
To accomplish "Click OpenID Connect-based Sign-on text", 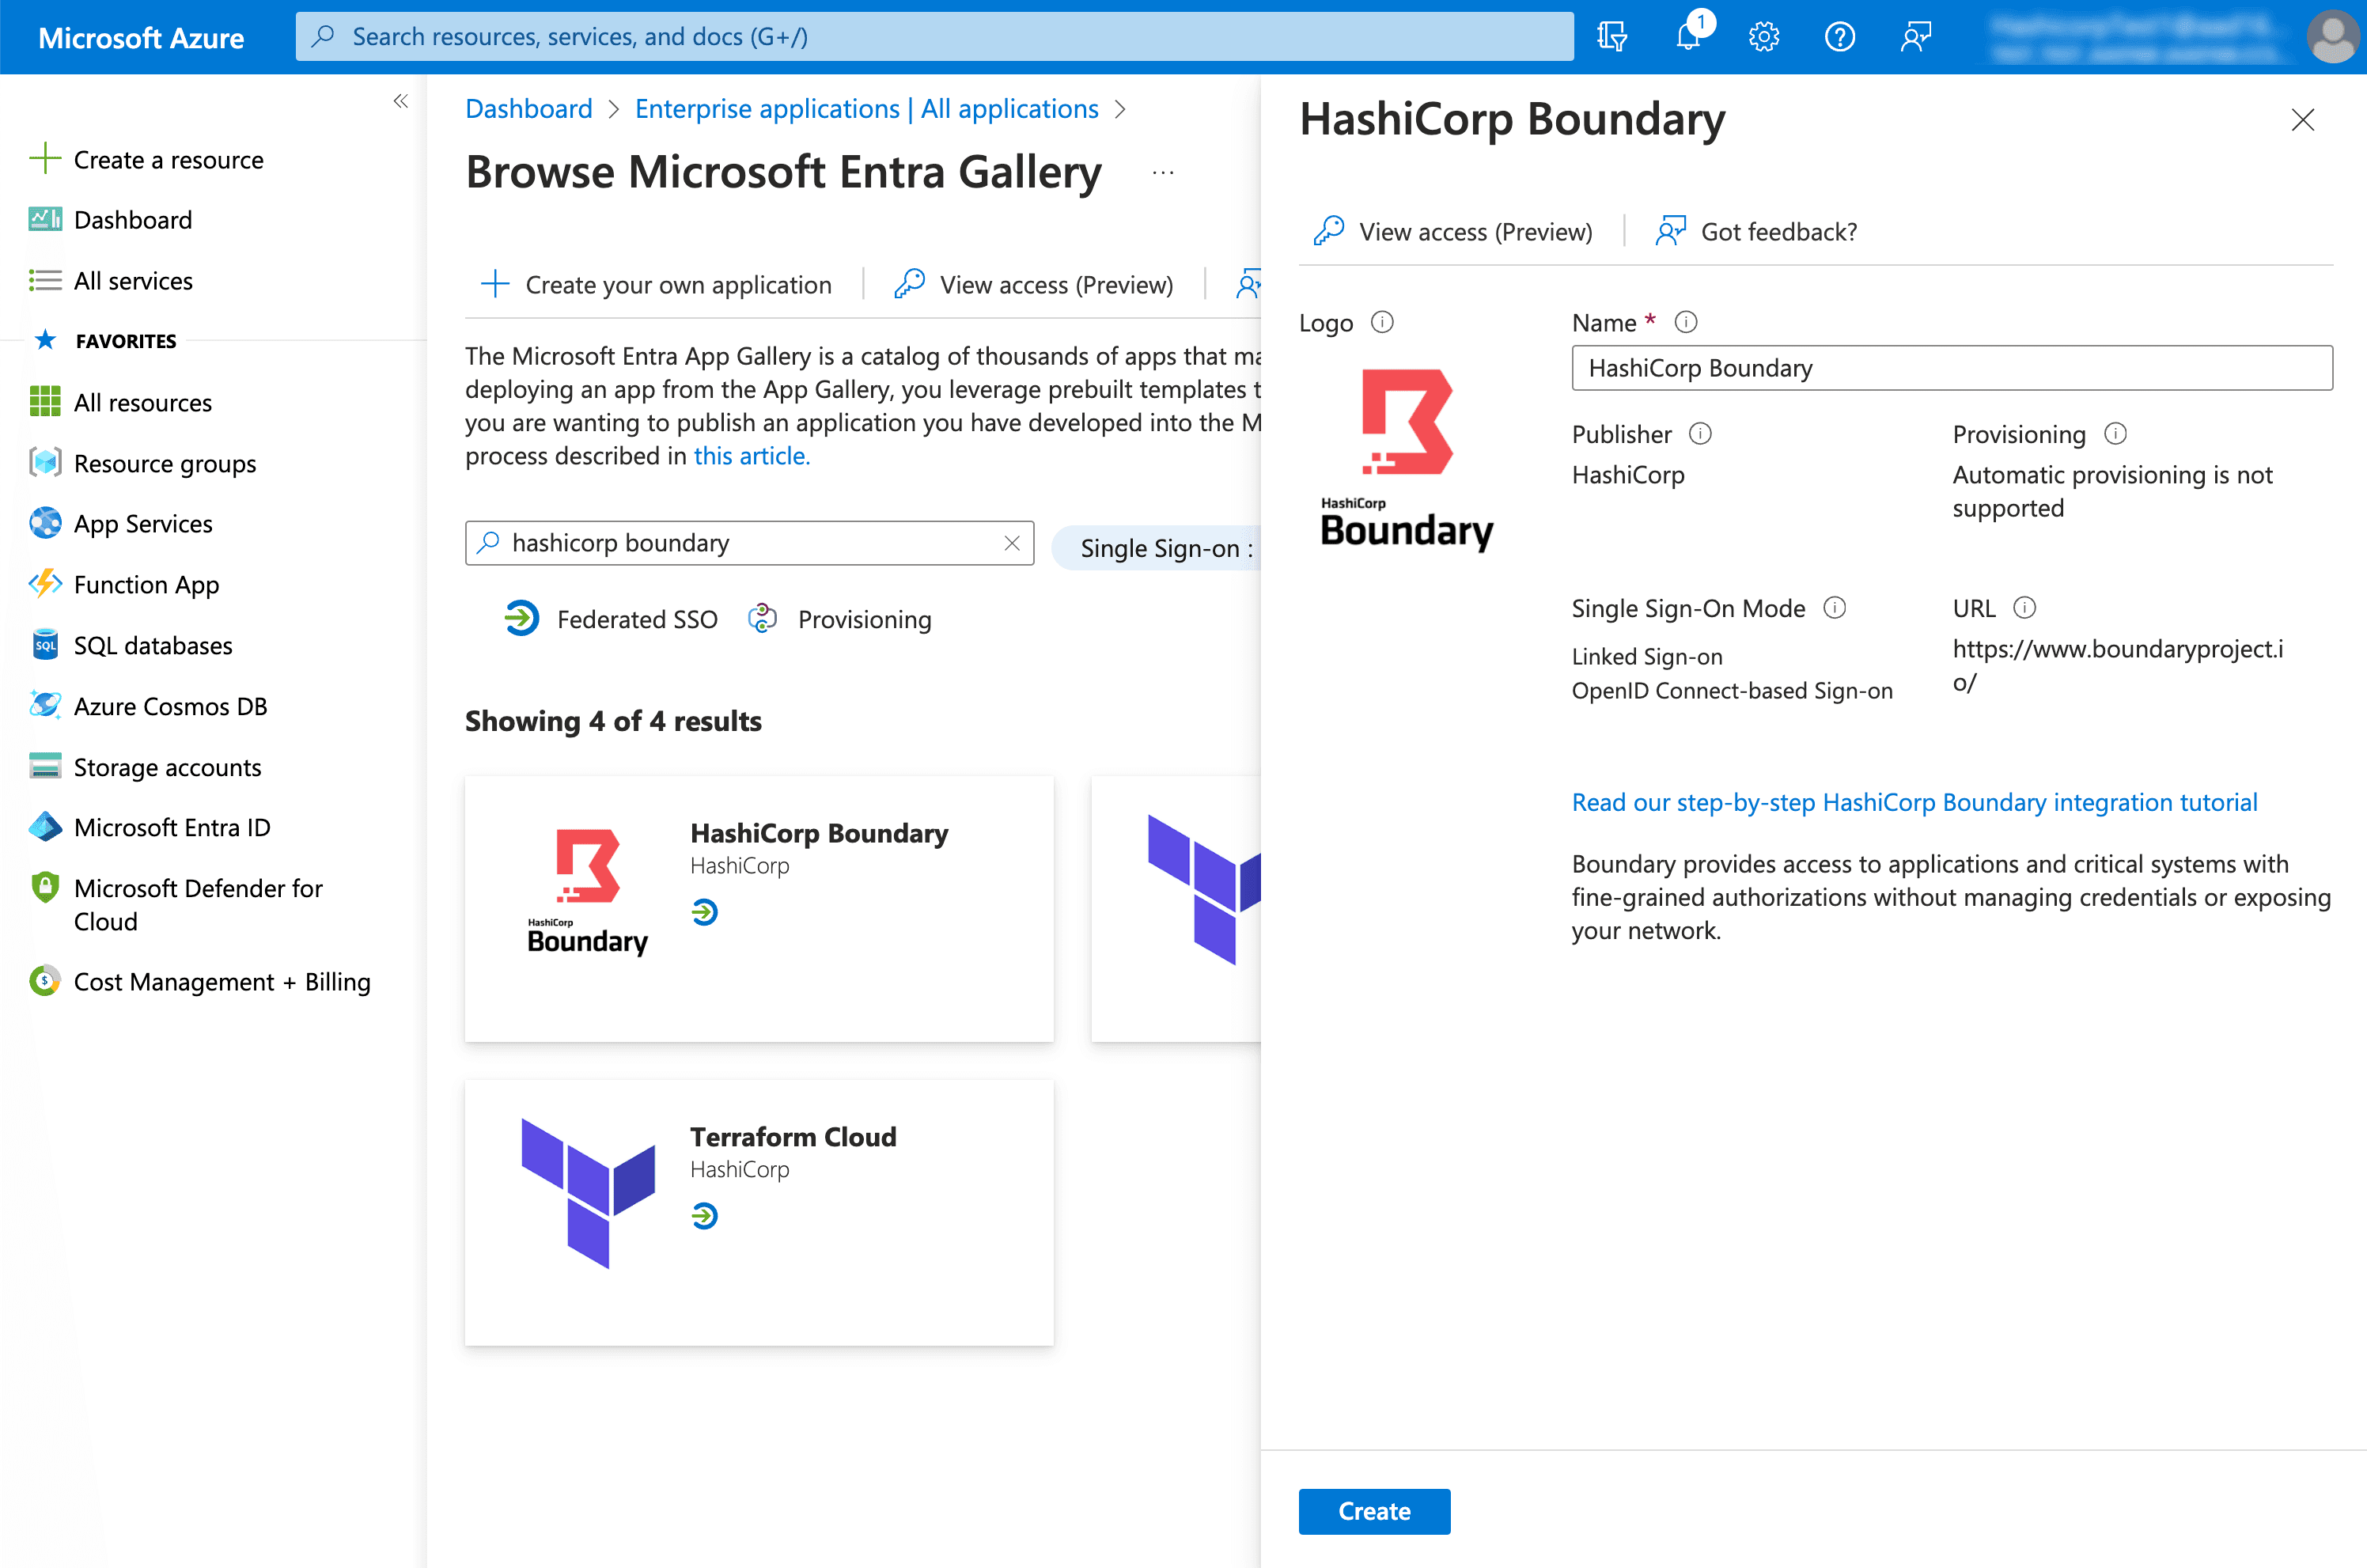I will tap(1732, 690).
